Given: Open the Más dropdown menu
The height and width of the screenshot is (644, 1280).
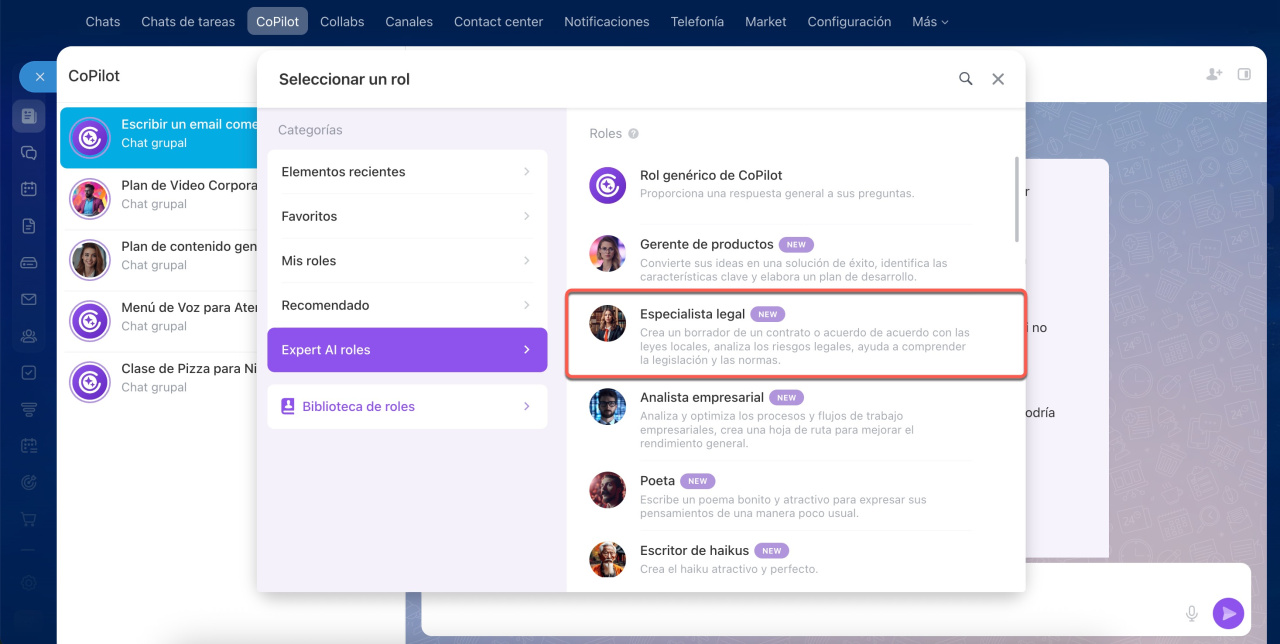Looking at the screenshot, I should [930, 21].
